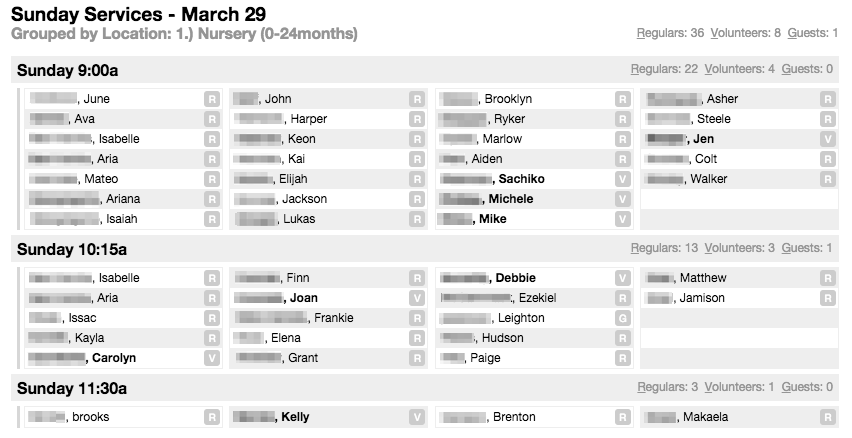Viewport: 852px width, 438px height.
Task: Click the R badge next to June
Action: (x=212, y=99)
